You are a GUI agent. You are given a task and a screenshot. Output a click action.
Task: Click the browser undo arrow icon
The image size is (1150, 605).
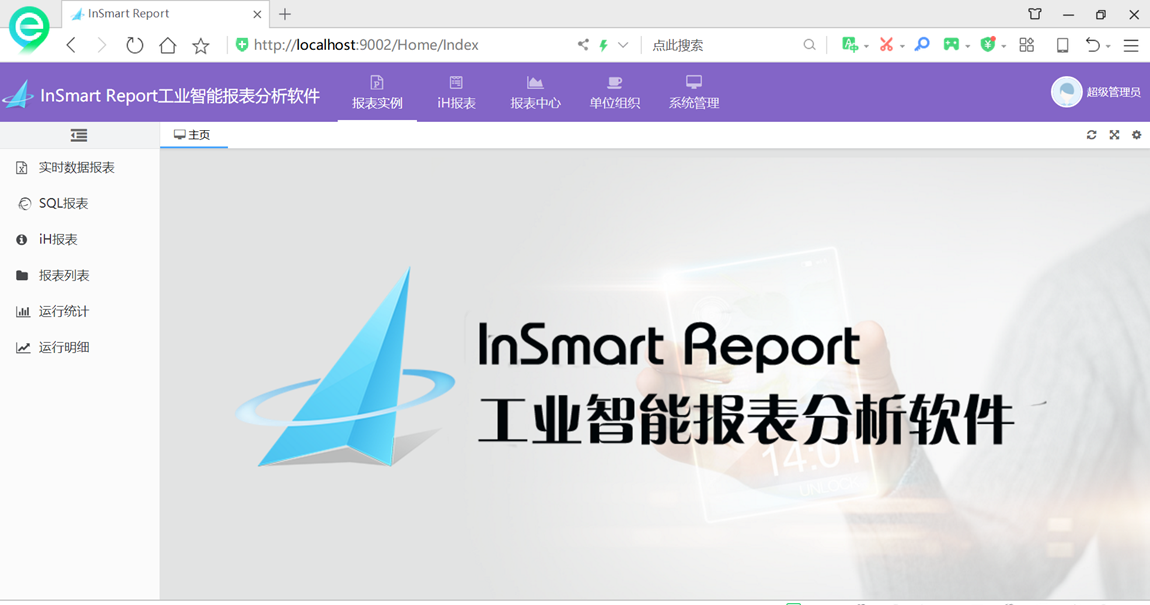[1093, 45]
